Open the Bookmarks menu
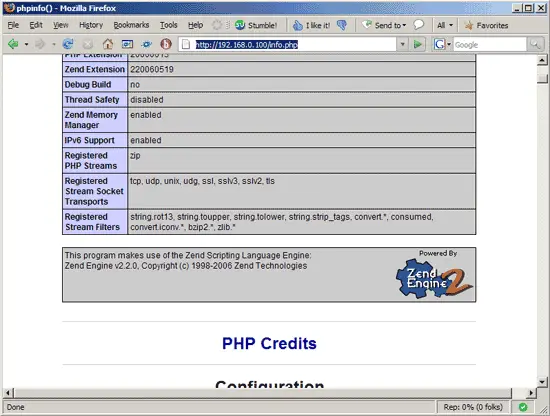The width and height of the screenshot is (550, 416). point(131,25)
